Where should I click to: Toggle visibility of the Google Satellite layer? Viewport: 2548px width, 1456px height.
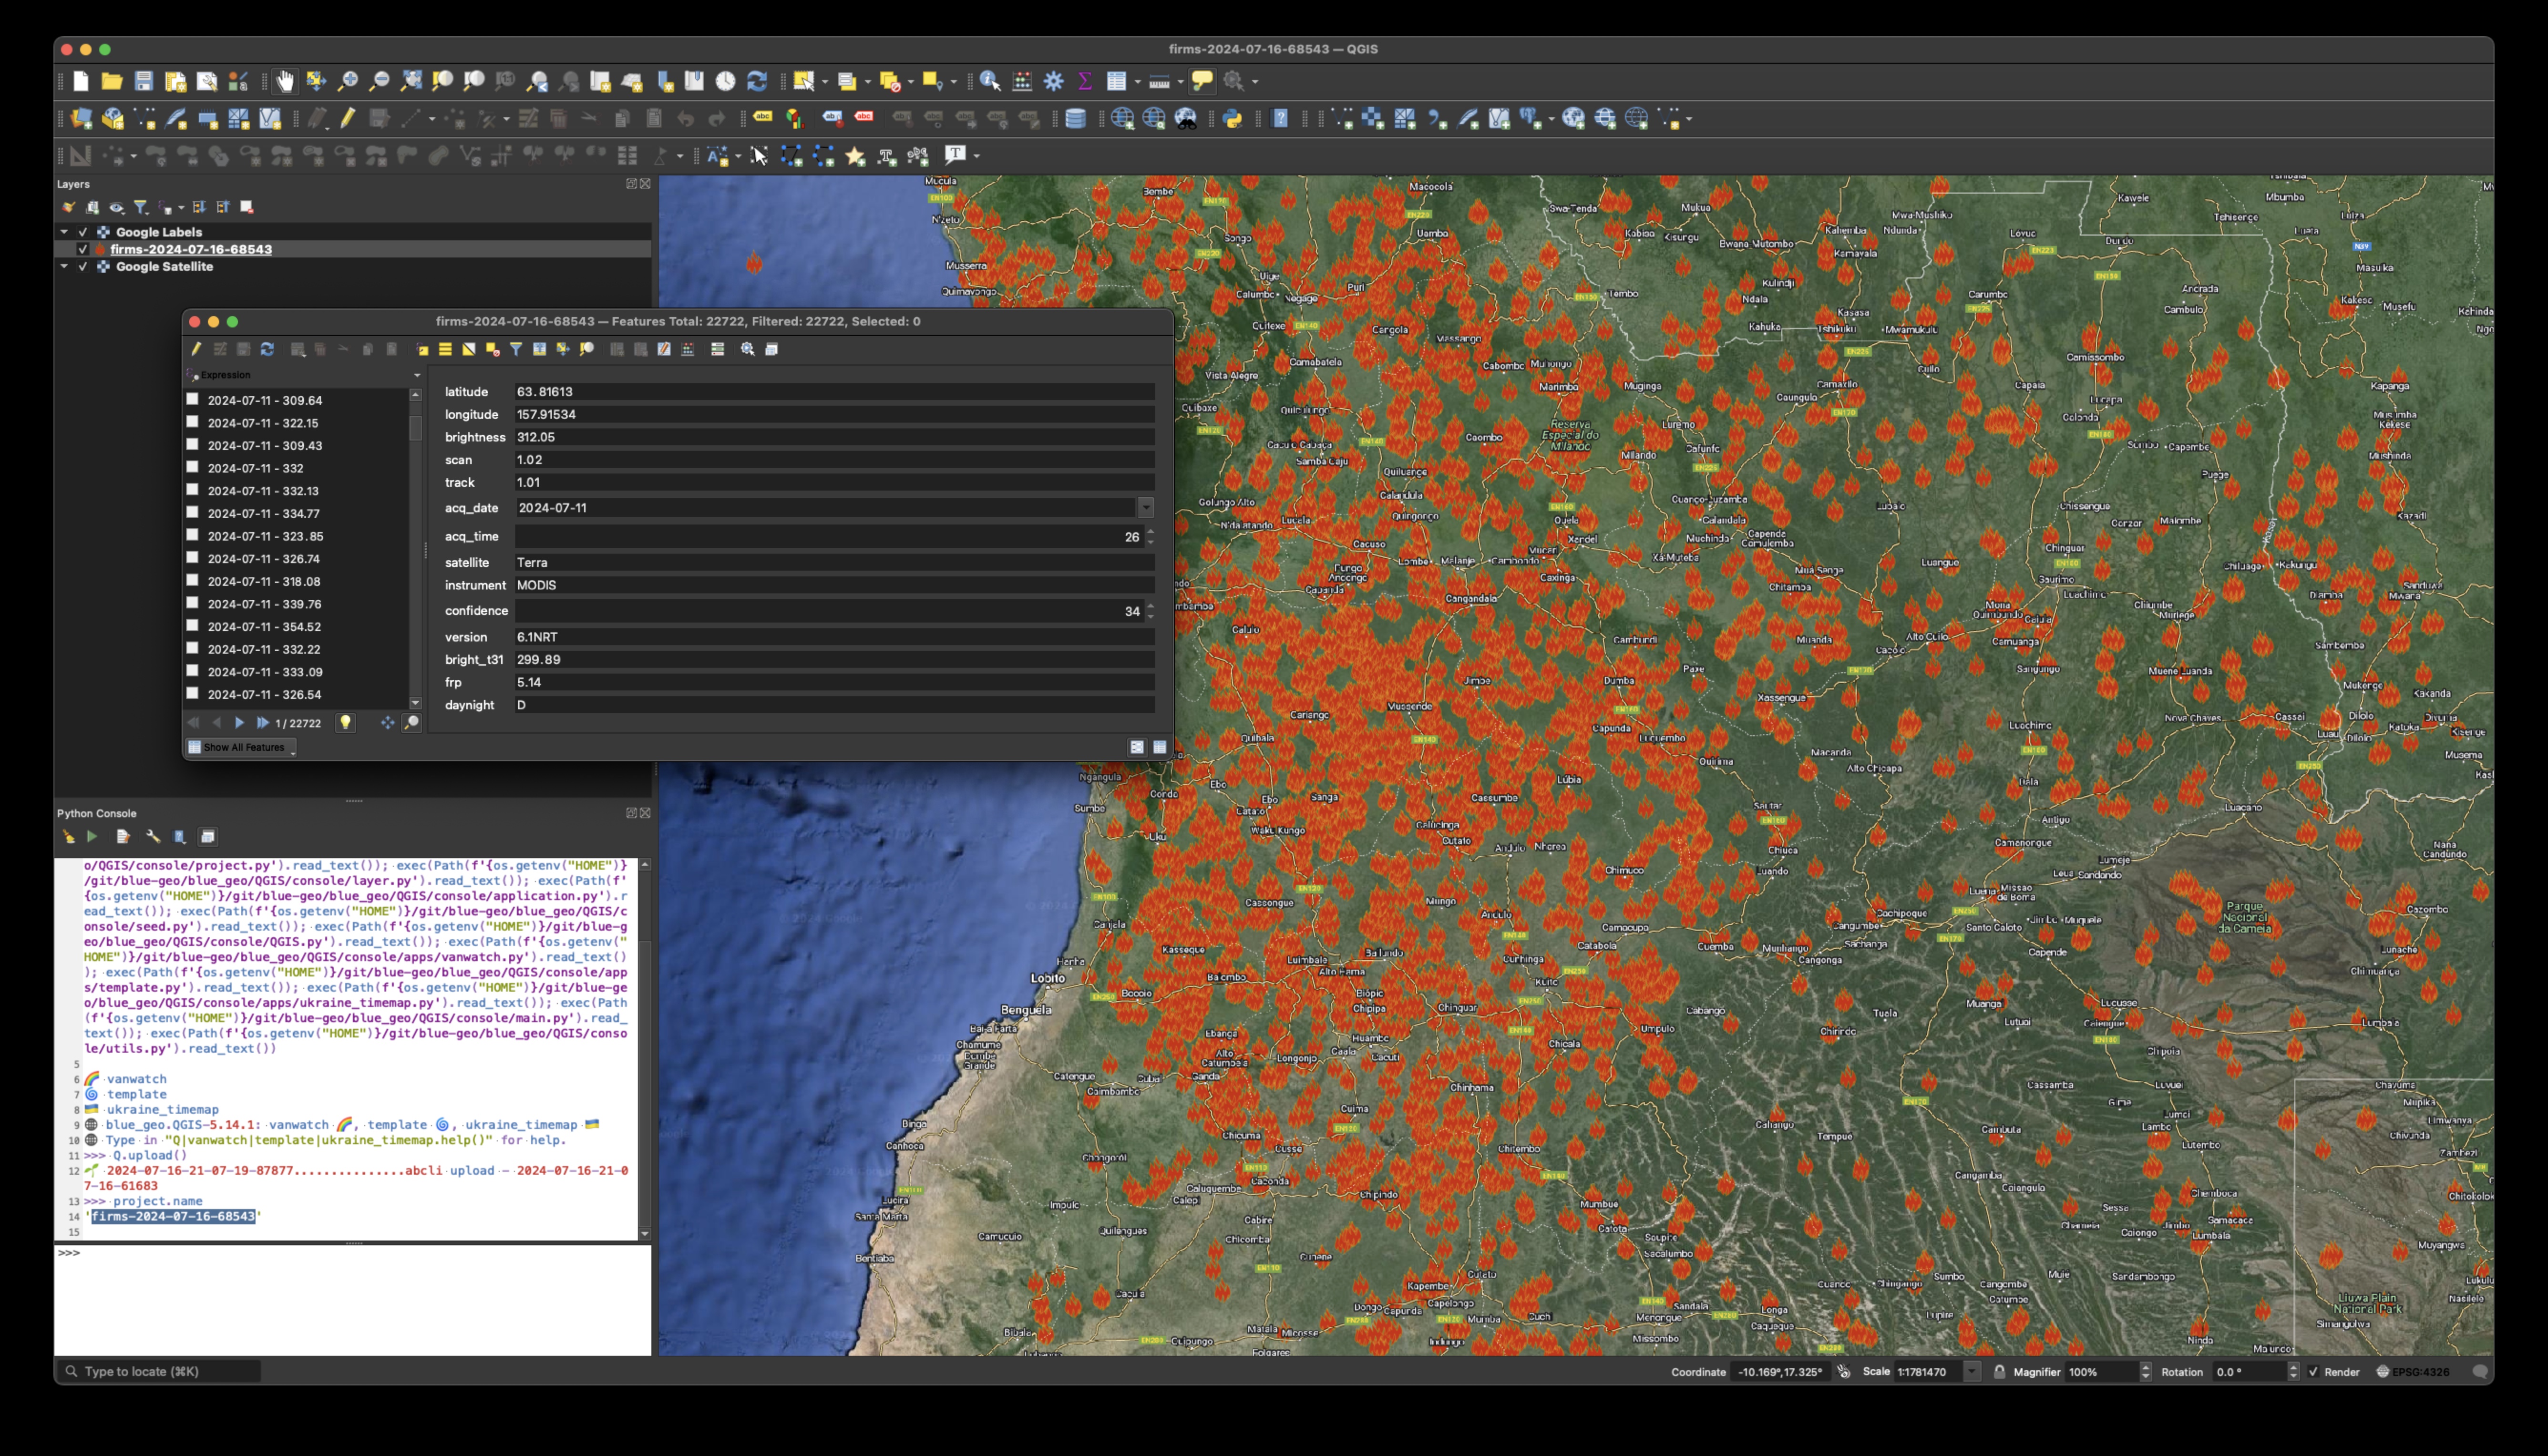point(83,267)
